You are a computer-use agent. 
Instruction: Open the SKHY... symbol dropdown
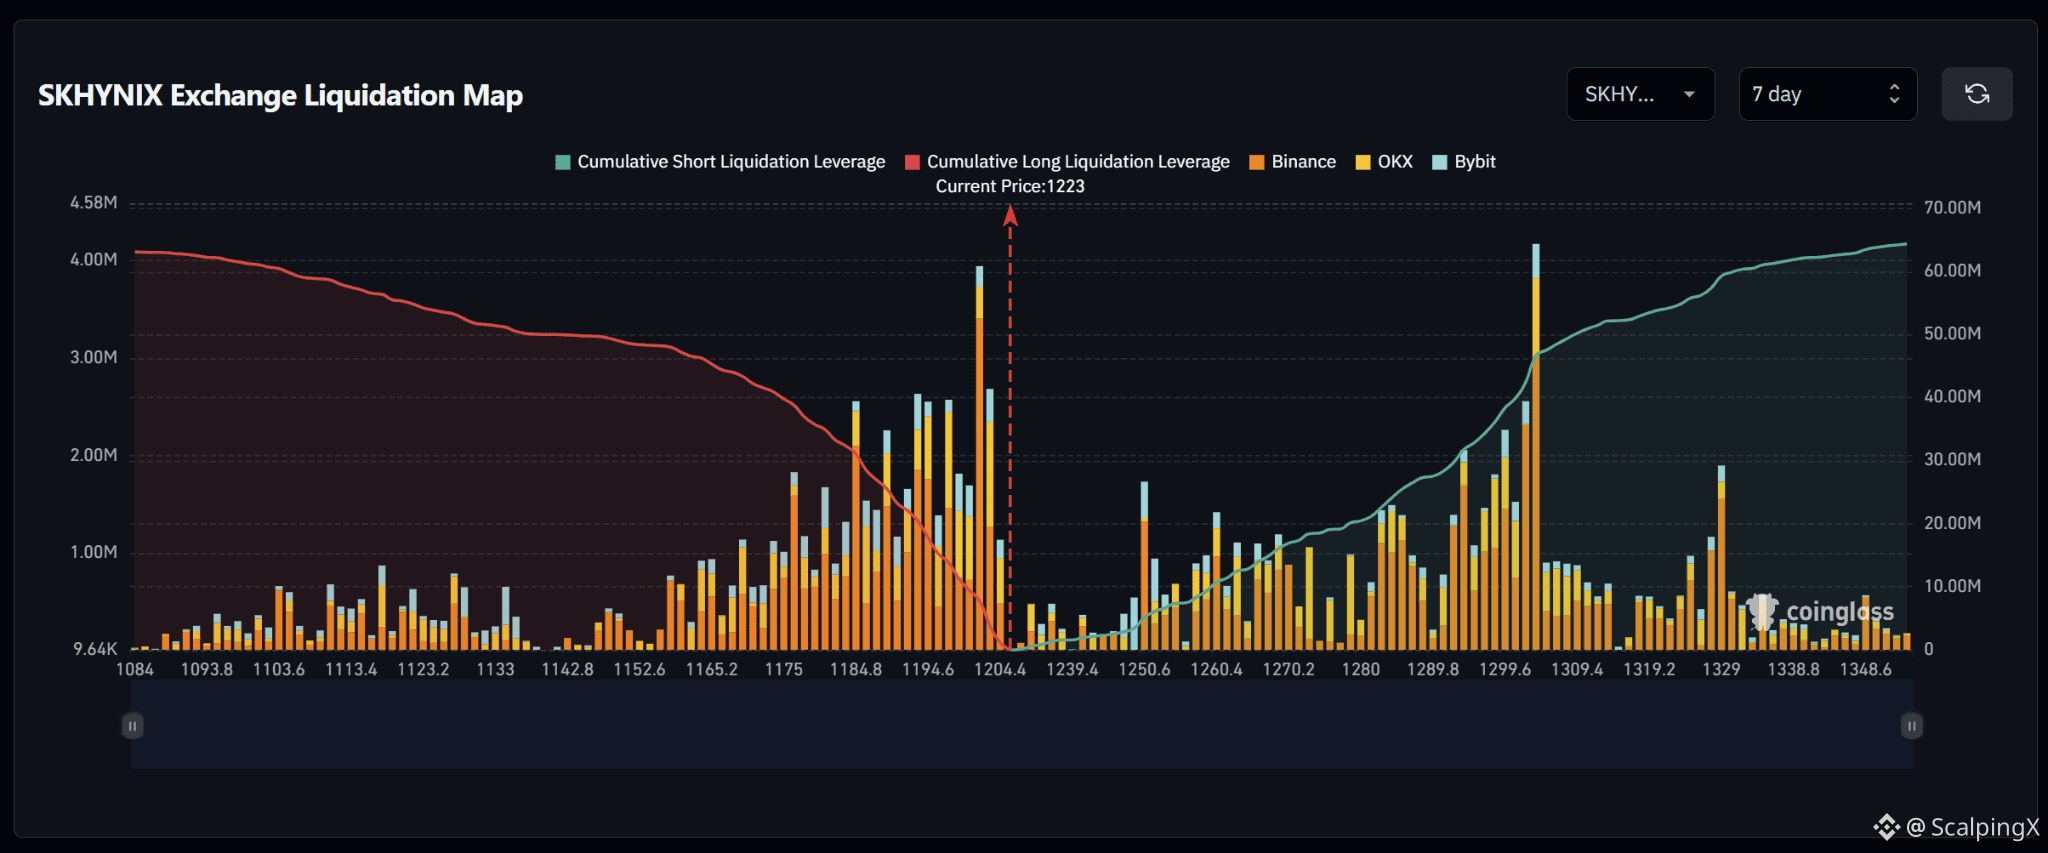[x=1640, y=94]
